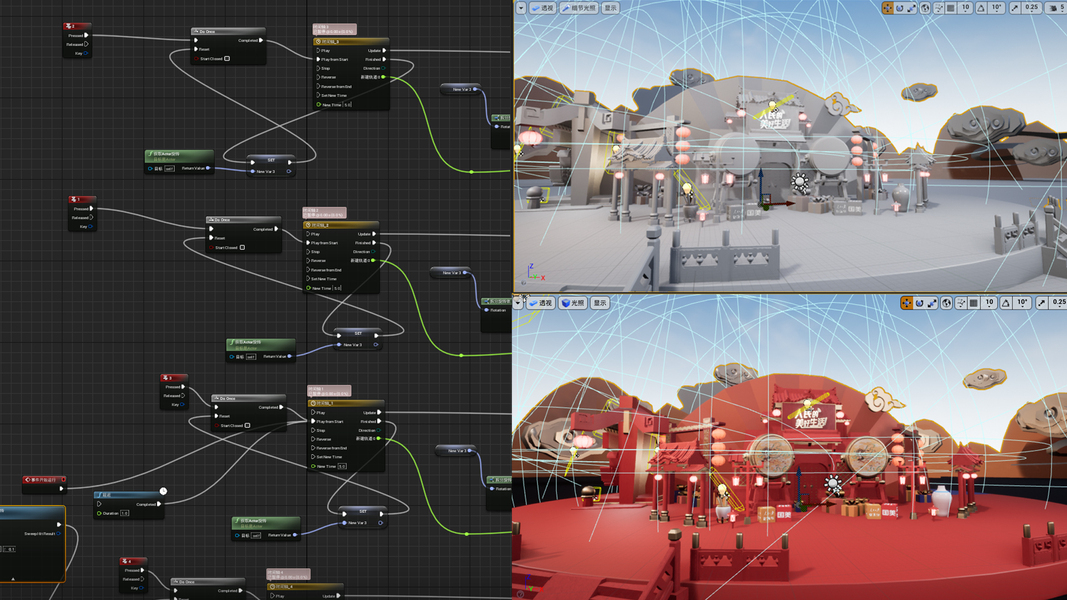The height and width of the screenshot is (600, 1067).
Task: Toggle rotation snapping in top viewport
Action: pyautogui.click(x=981, y=8)
